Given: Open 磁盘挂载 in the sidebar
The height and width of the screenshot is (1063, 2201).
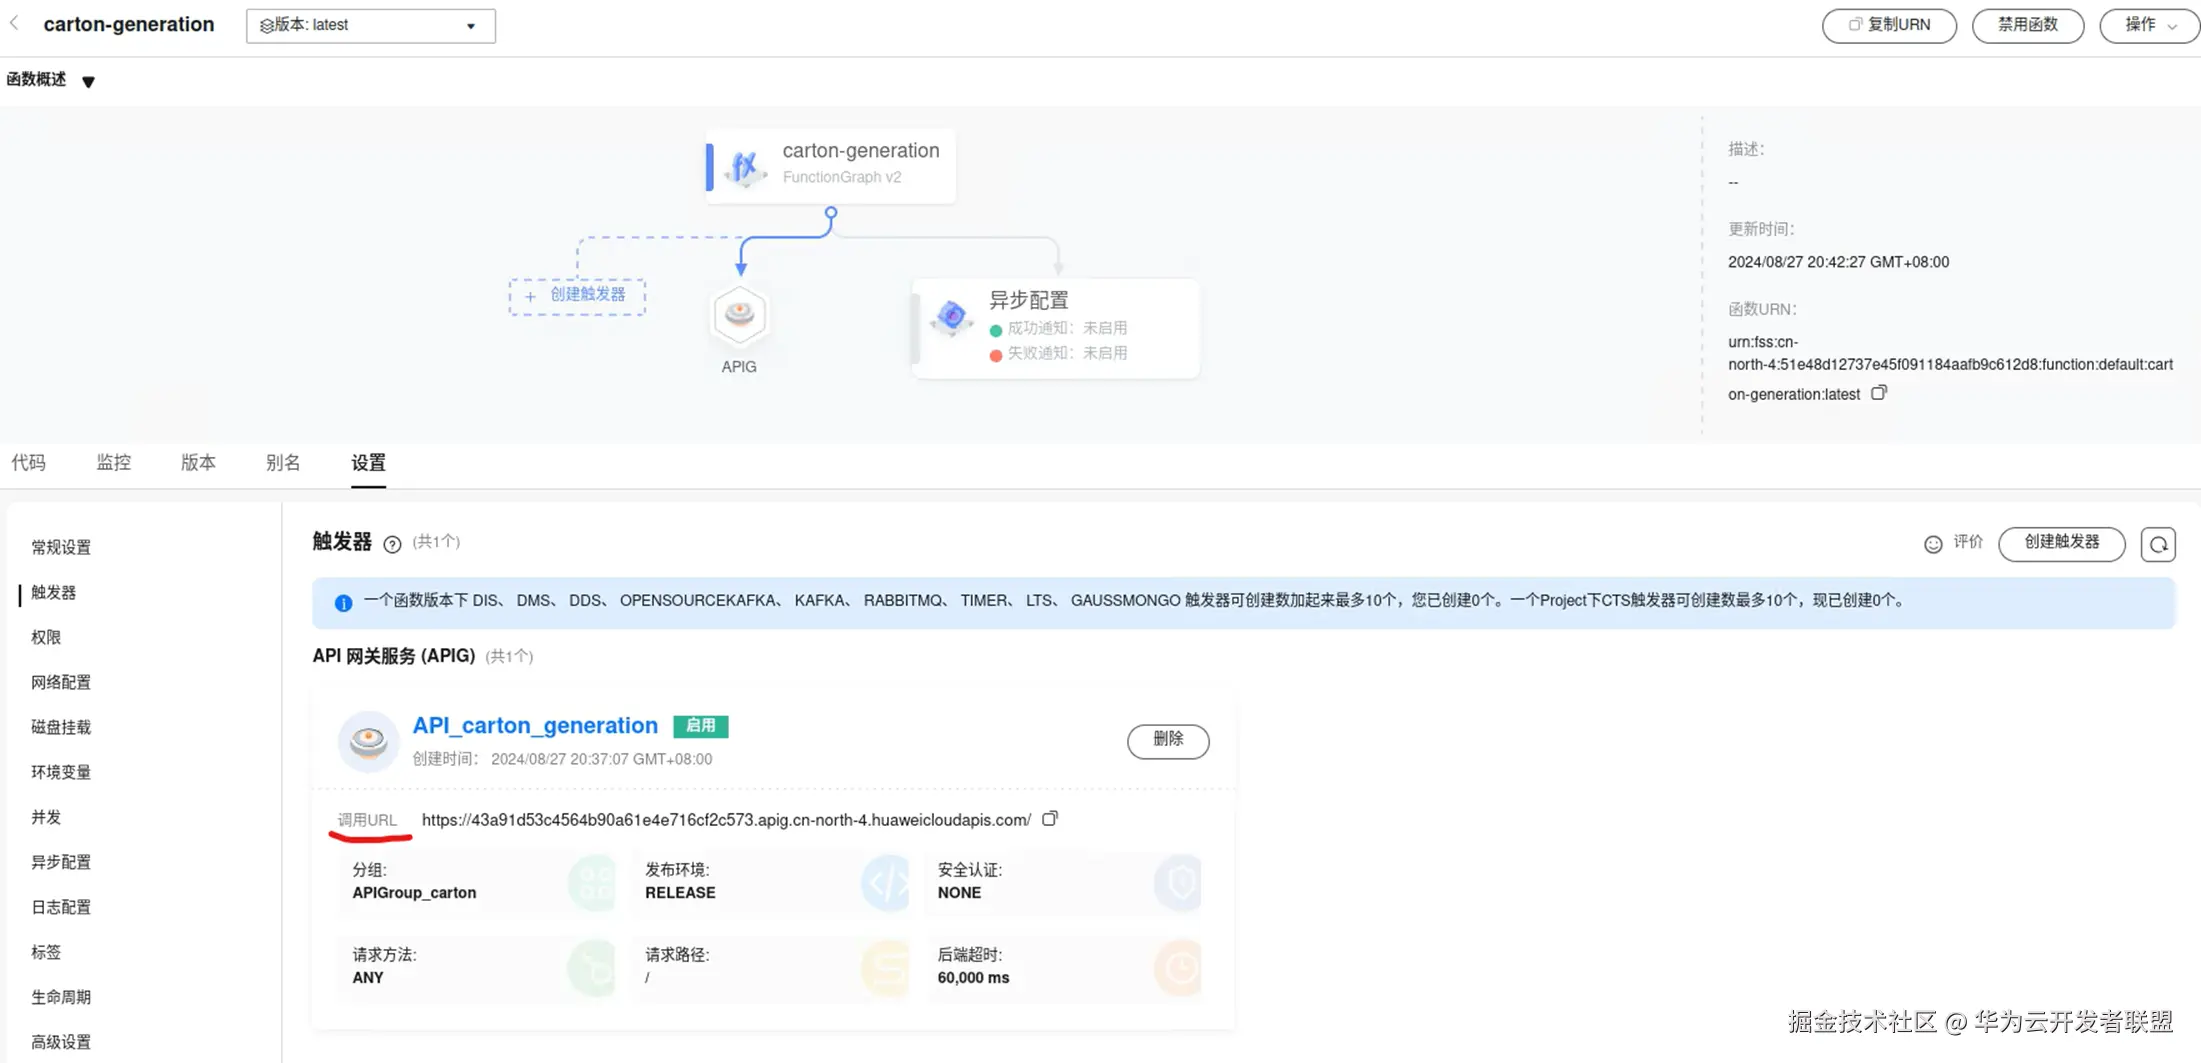Looking at the screenshot, I should tap(61, 727).
